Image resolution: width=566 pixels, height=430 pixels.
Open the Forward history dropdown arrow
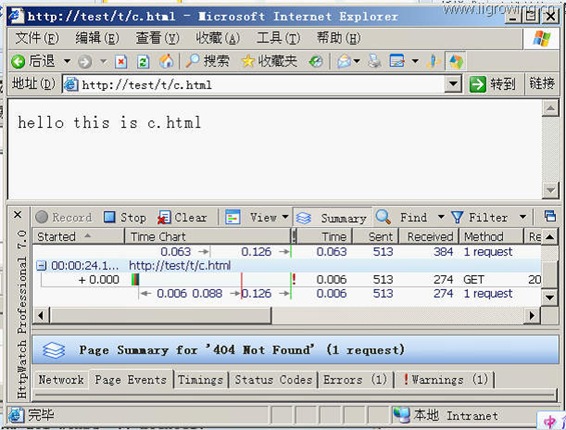pos(103,61)
